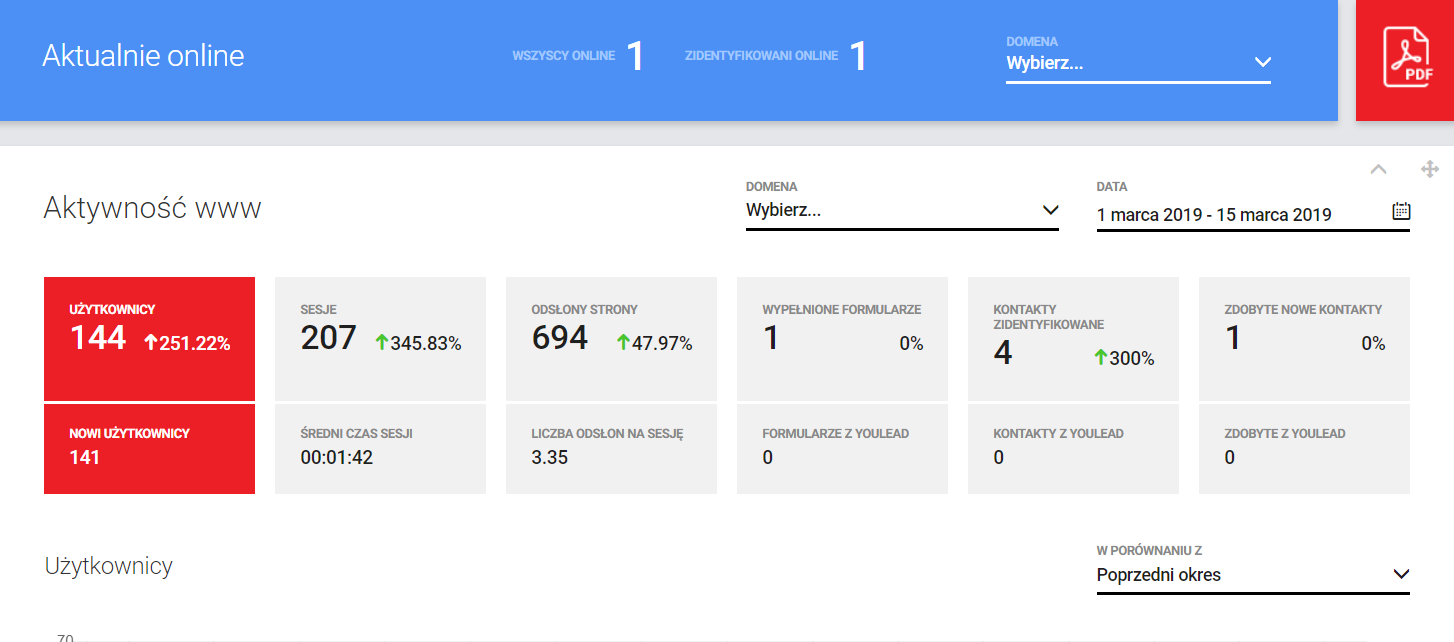Open the calendar icon in date field

(1401, 211)
